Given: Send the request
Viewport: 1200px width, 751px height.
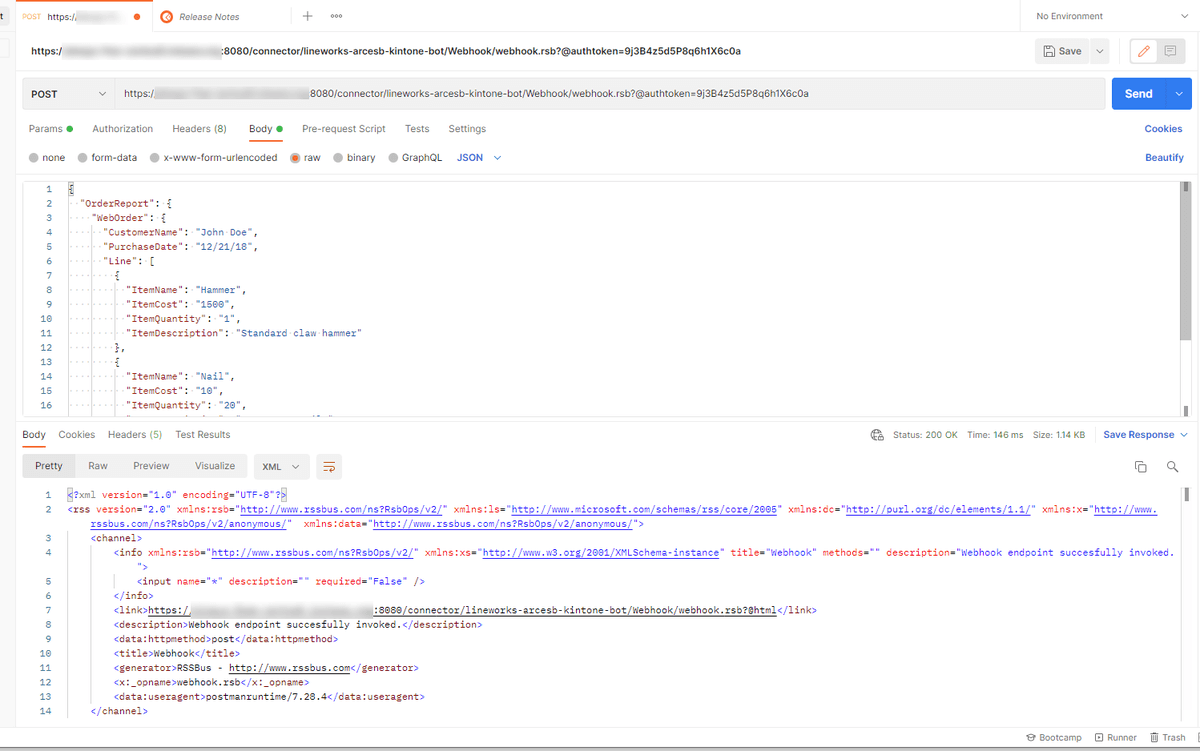Looking at the screenshot, I should tap(1139, 94).
